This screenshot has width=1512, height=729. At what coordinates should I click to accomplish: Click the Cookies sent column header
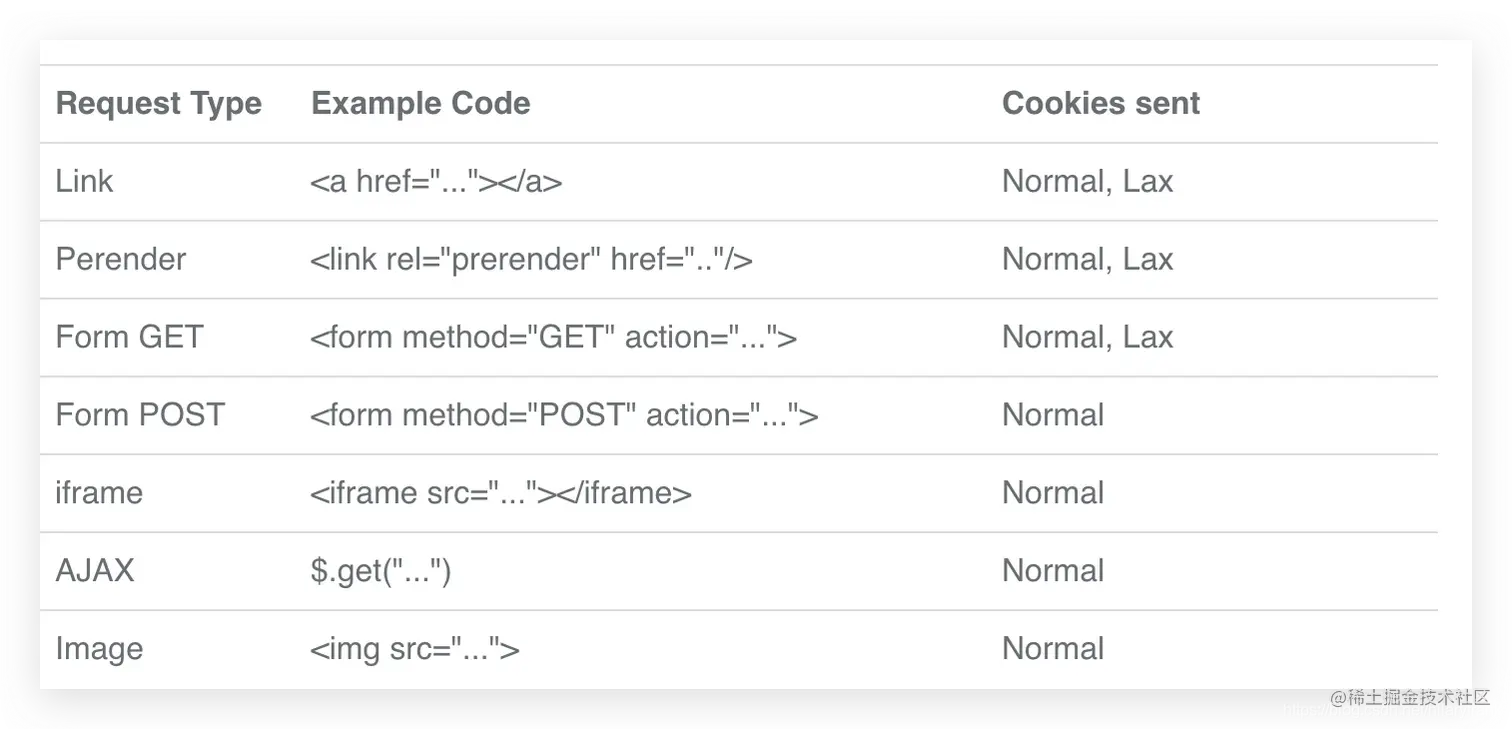pyautogui.click(x=1100, y=103)
